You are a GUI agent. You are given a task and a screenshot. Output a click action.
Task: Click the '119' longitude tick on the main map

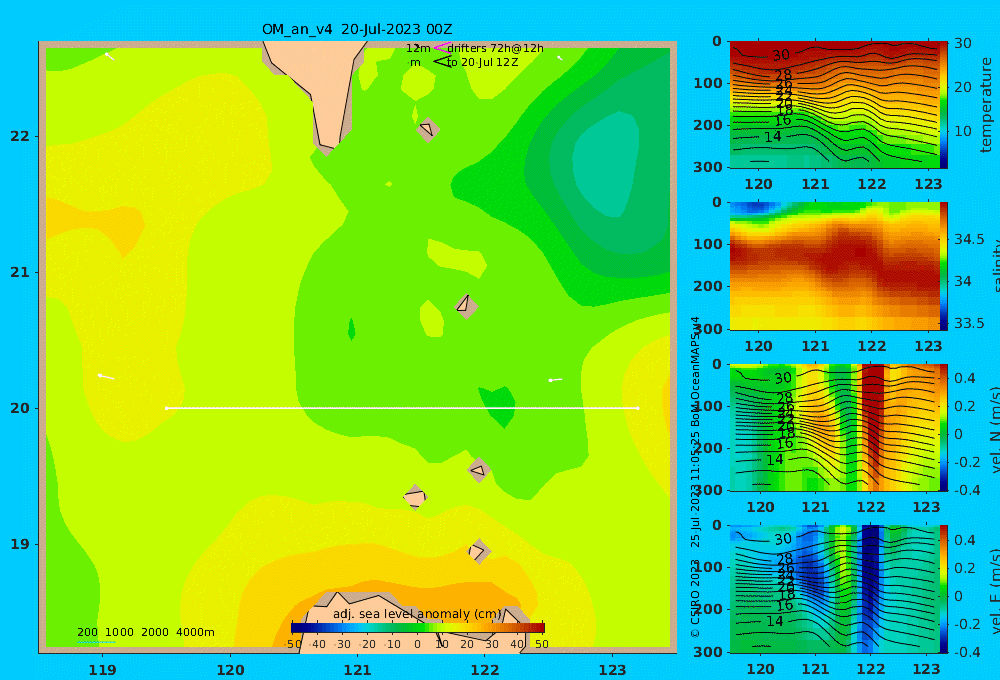(x=102, y=670)
